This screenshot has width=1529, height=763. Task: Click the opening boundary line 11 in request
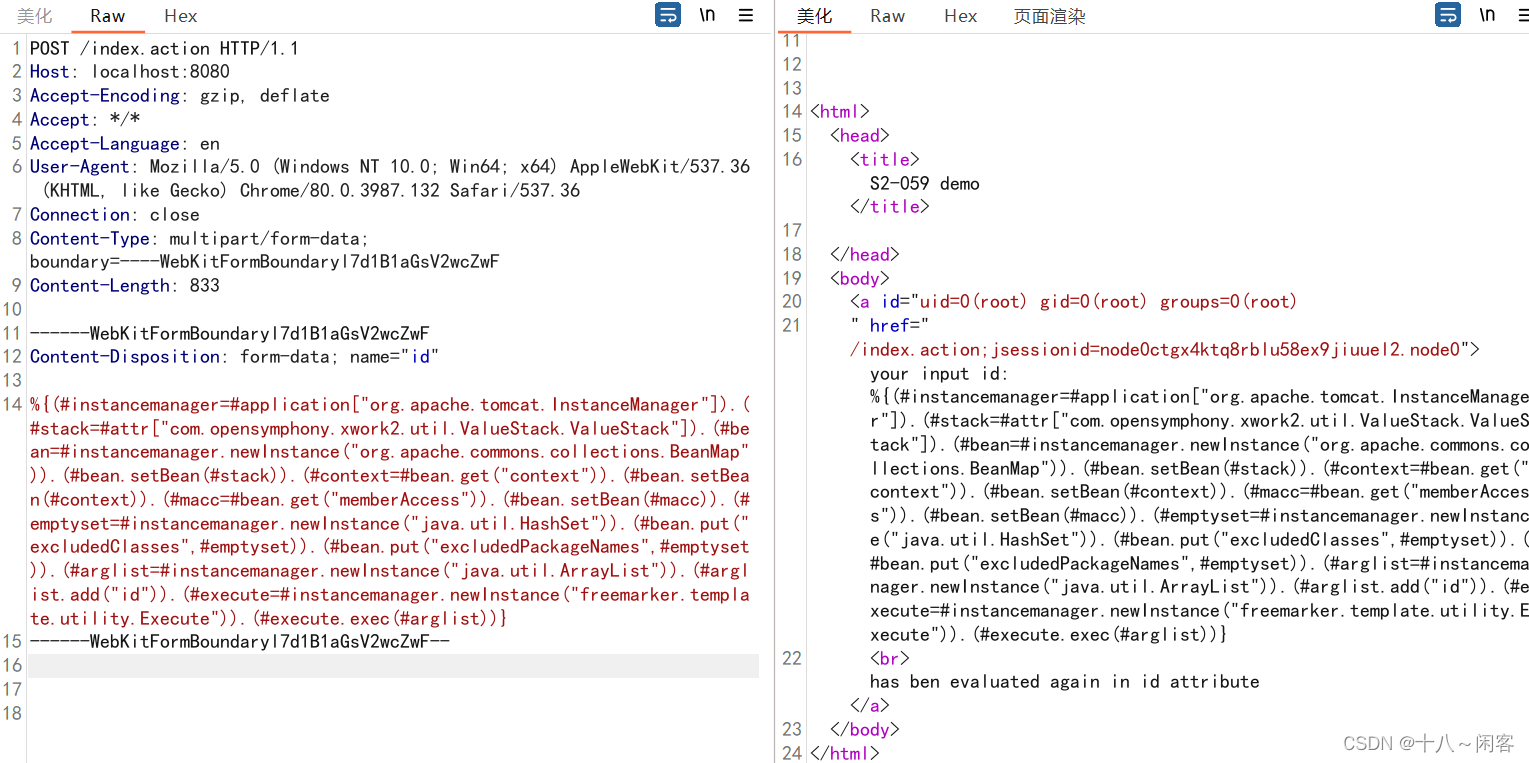pyautogui.click(x=230, y=333)
